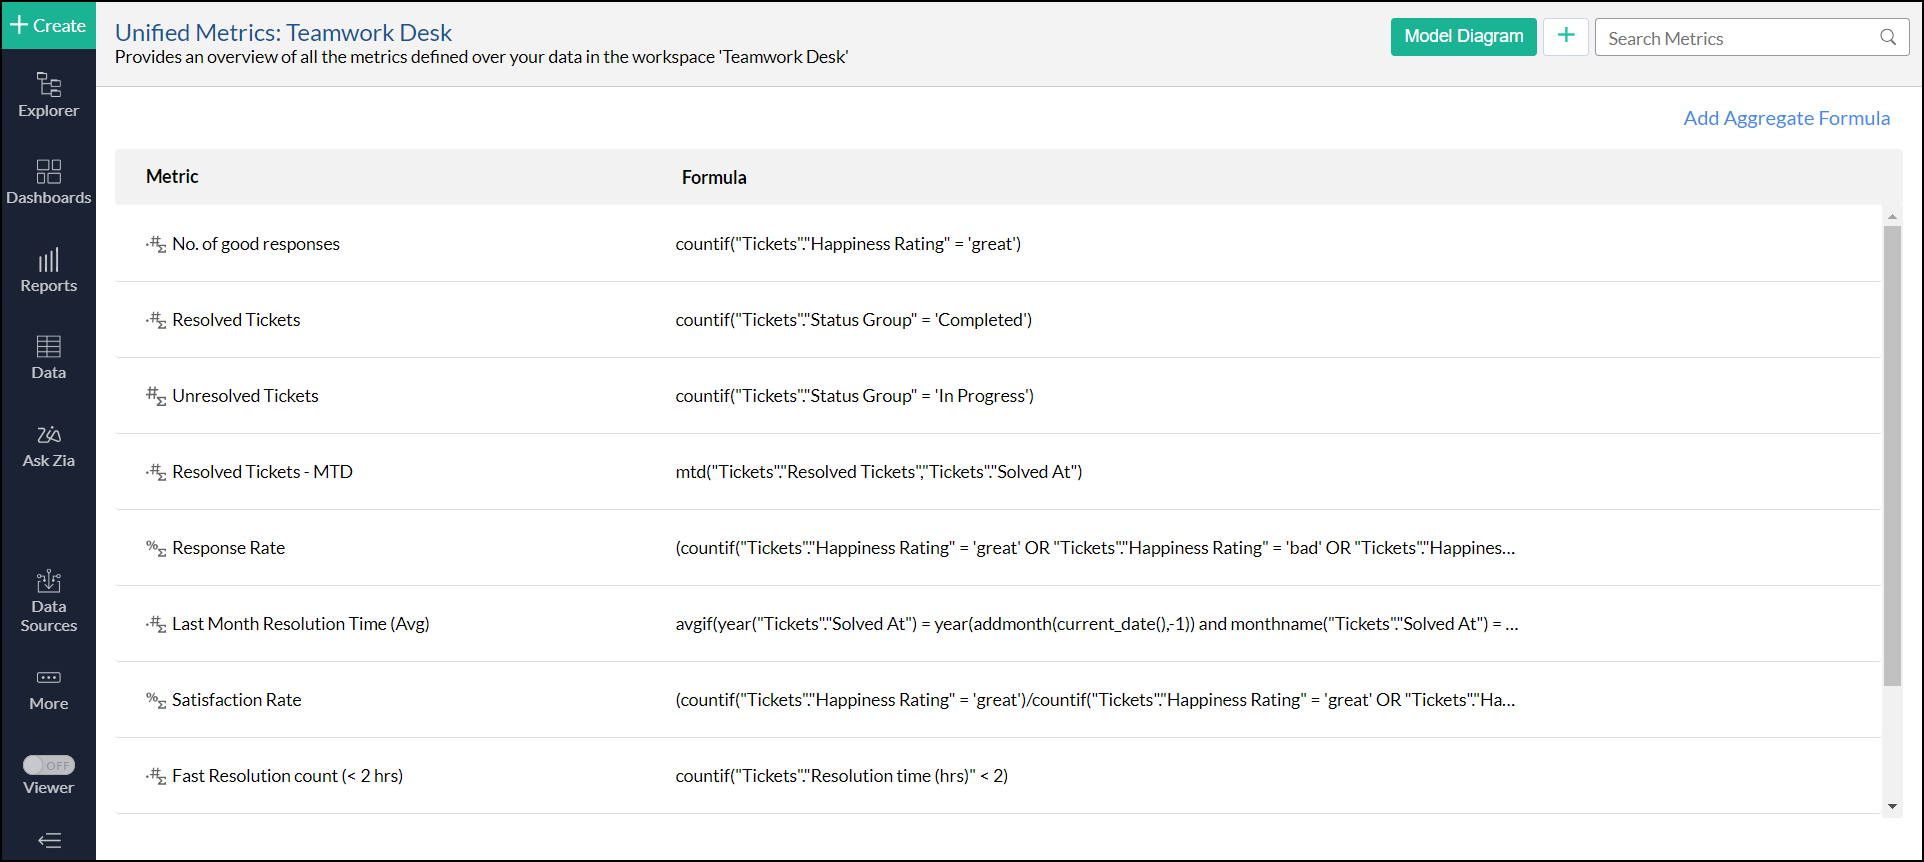Click the Search Metrics input field
1924x862 pixels.
[x=1740, y=38]
